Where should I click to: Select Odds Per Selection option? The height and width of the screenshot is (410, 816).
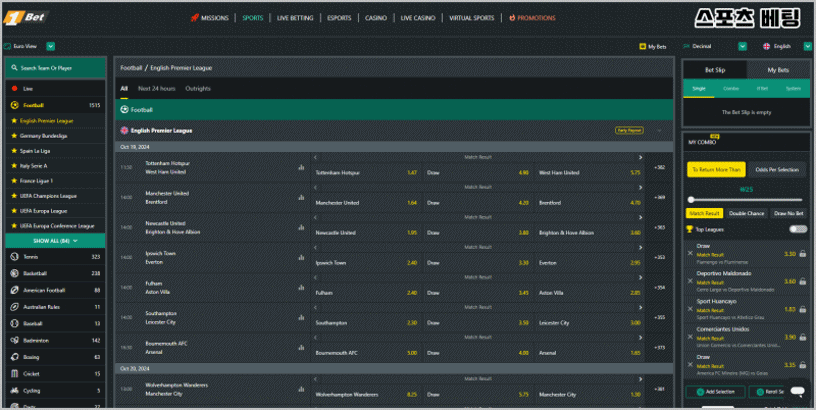pos(777,170)
